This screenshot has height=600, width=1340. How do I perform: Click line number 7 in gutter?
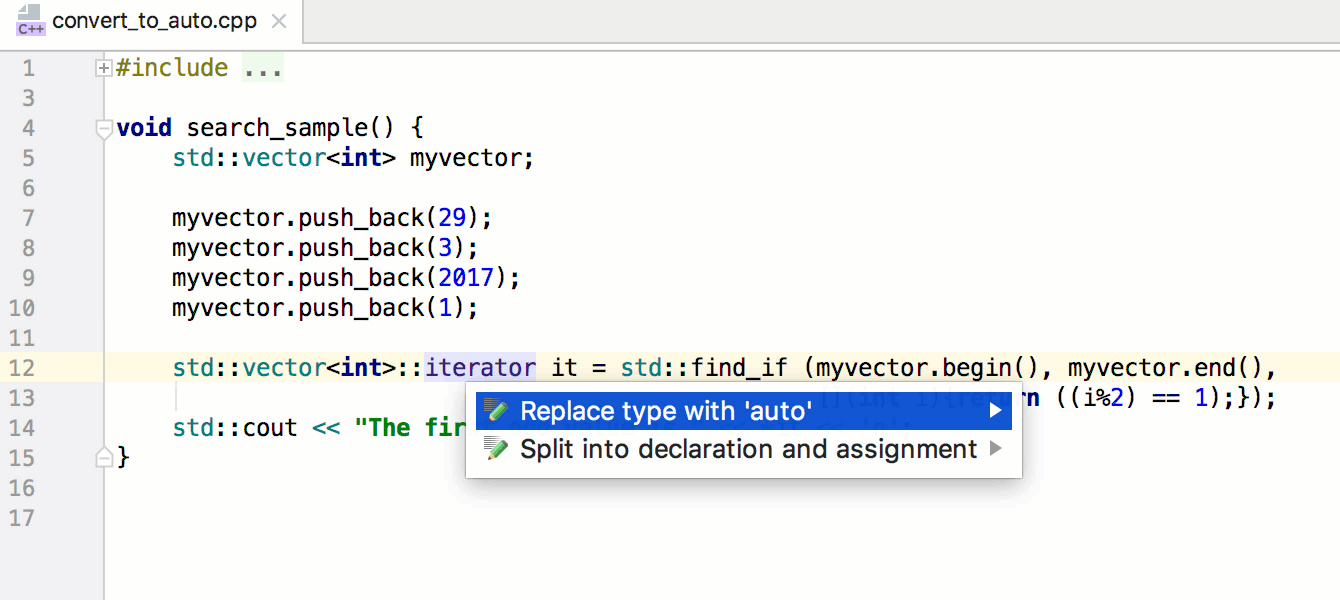[27, 218]
